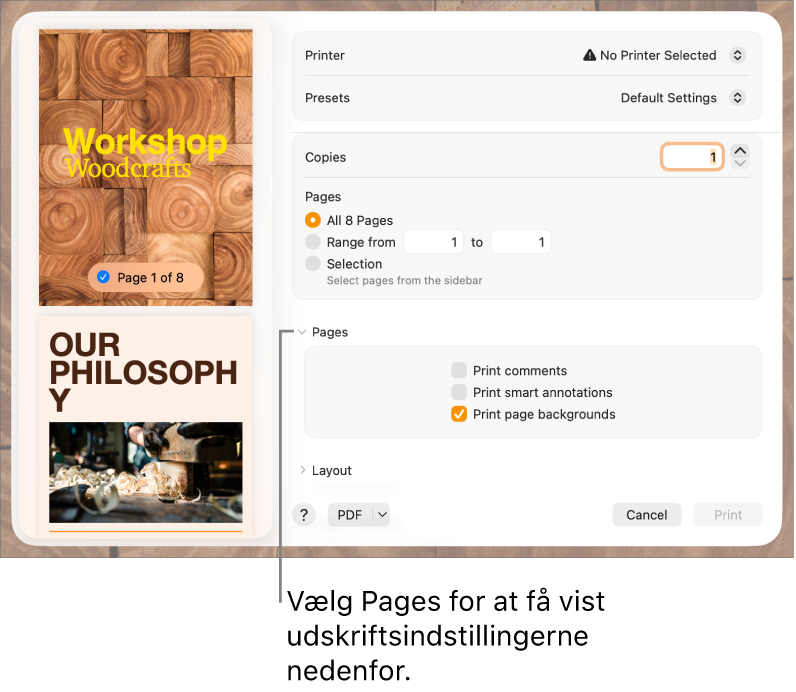The width and height of the screenshot is (796, 692).
Task: Click the 'Copies' label
Action: click(325, 157)
